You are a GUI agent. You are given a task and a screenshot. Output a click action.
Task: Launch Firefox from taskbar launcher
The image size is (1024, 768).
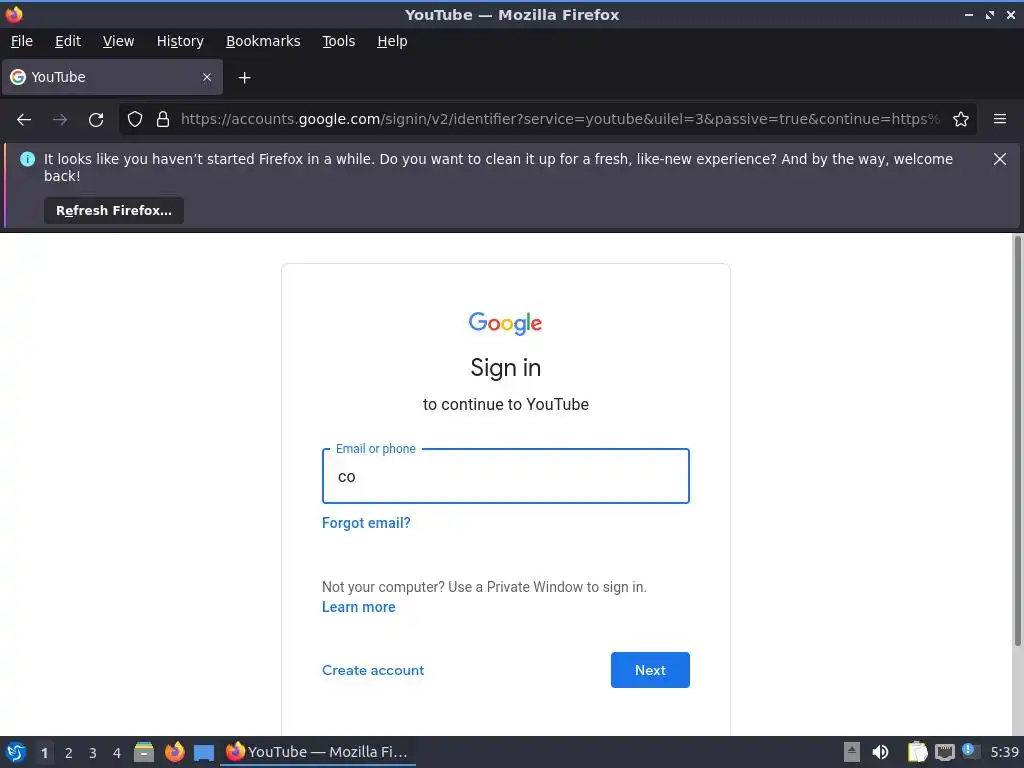[x=174, y=752]
